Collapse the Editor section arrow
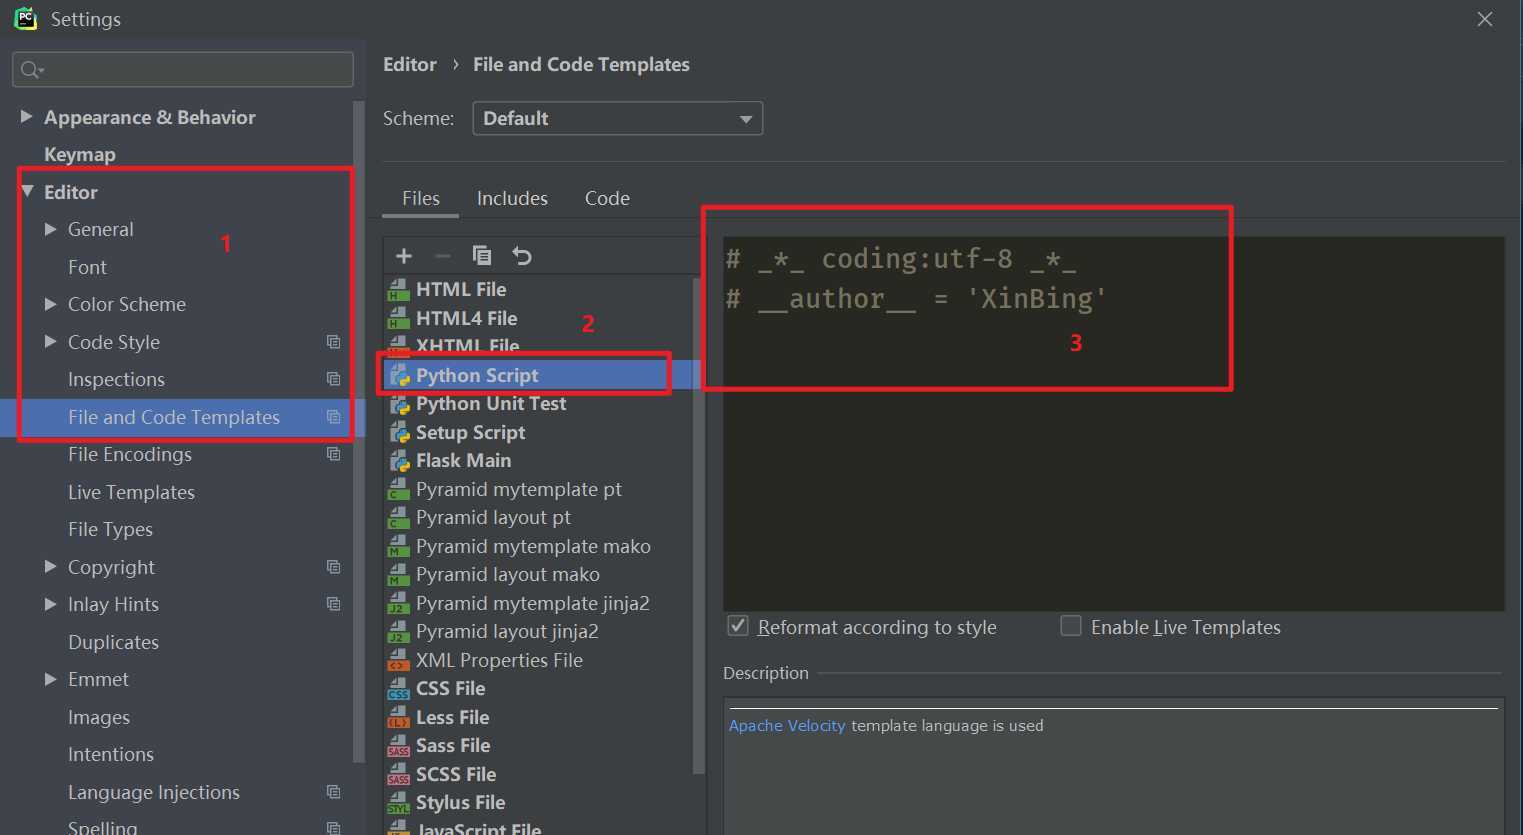Screen dimensions: 1523x835 click(x=27, y=191)
